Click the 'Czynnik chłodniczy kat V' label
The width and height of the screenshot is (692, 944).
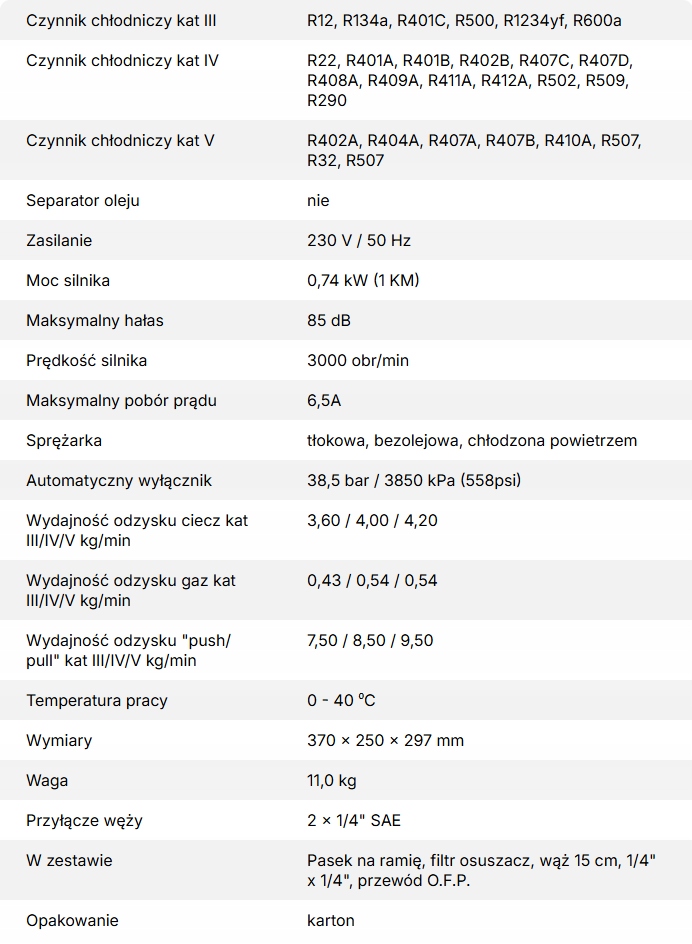click(120, 141)
